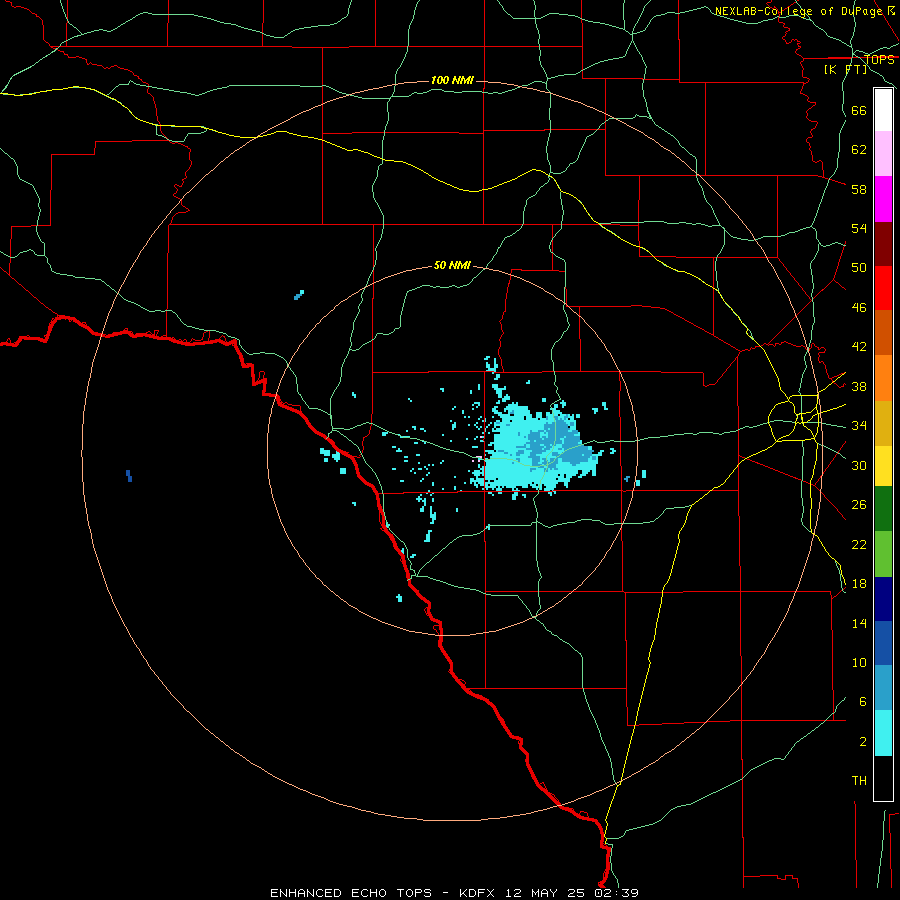The image size is (900, 900).
Task: Click the 22 legend value
Action: 859,544
